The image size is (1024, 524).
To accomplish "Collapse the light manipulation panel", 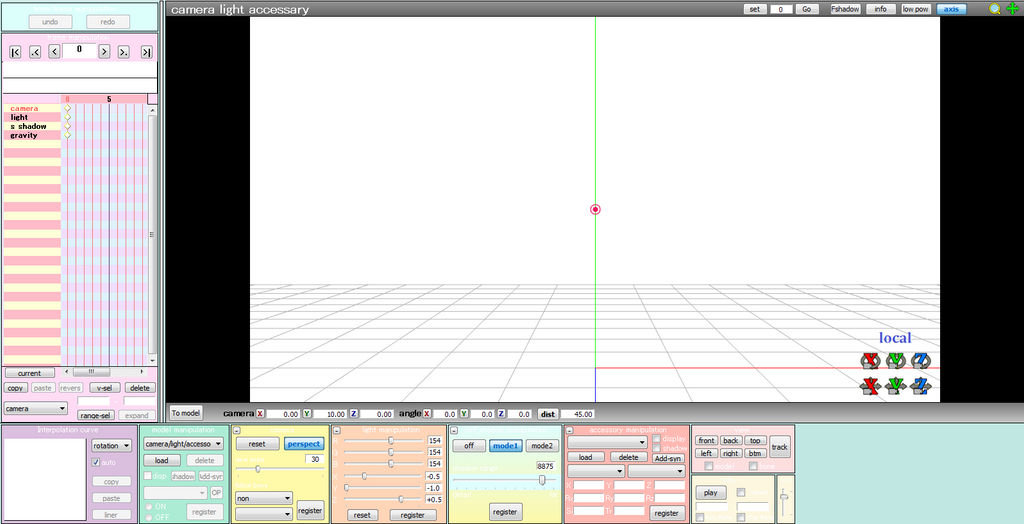I will [x=336, y=430].
